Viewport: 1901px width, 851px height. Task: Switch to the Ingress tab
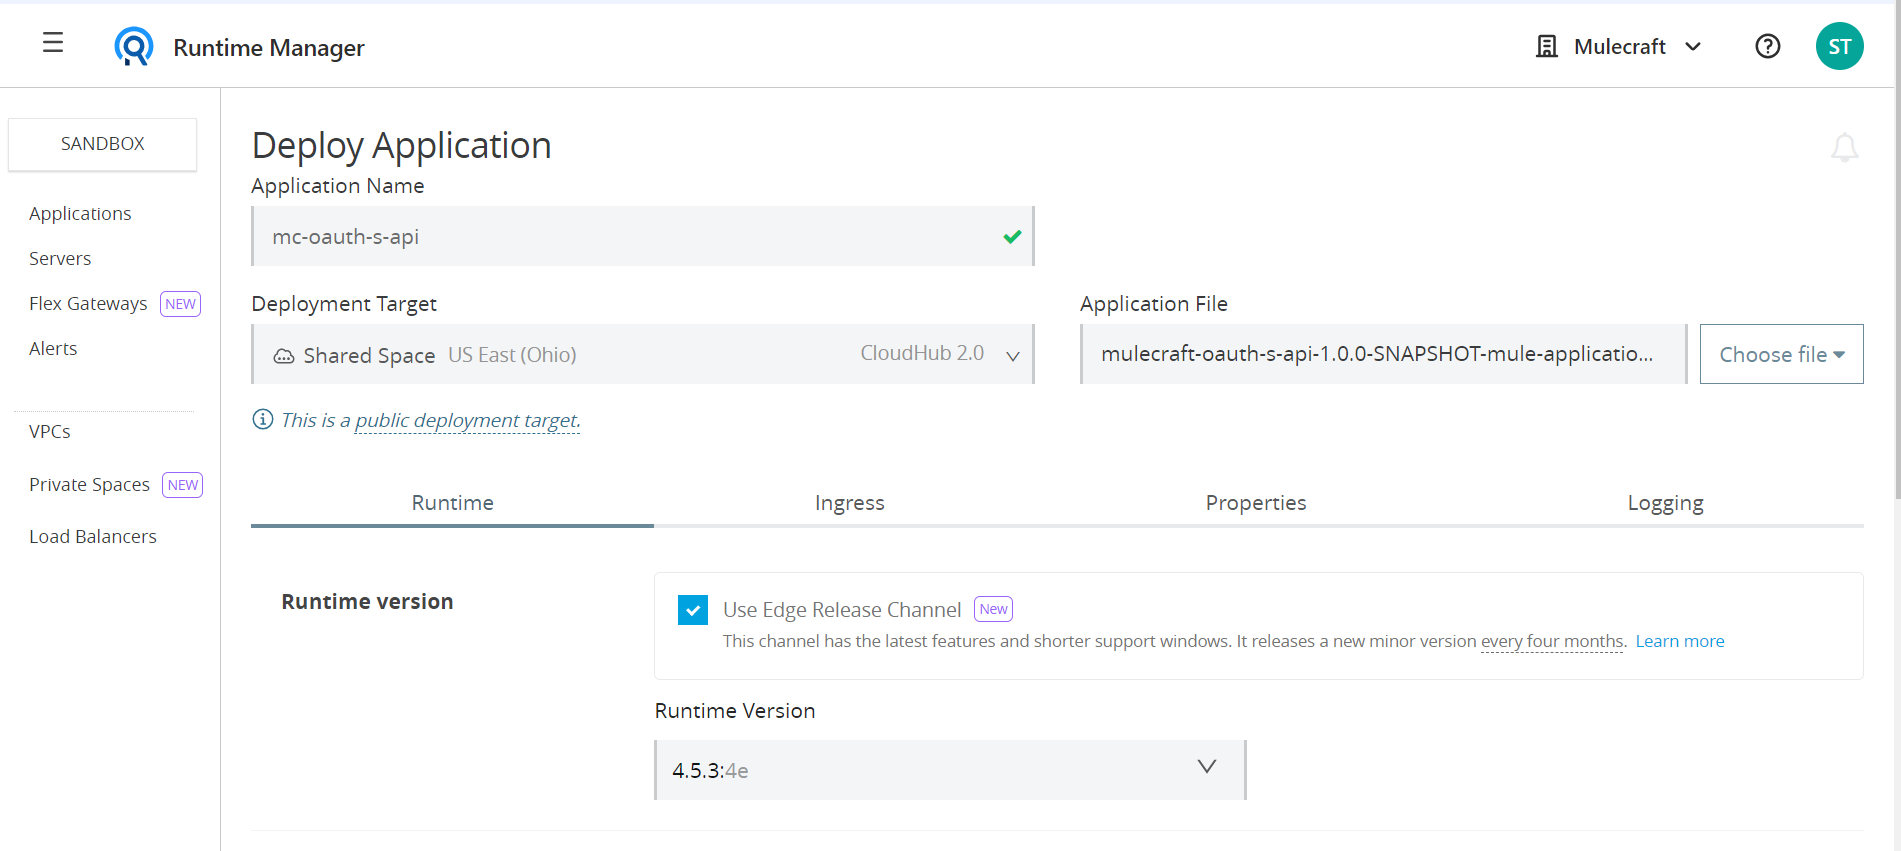tap(849, 503)
